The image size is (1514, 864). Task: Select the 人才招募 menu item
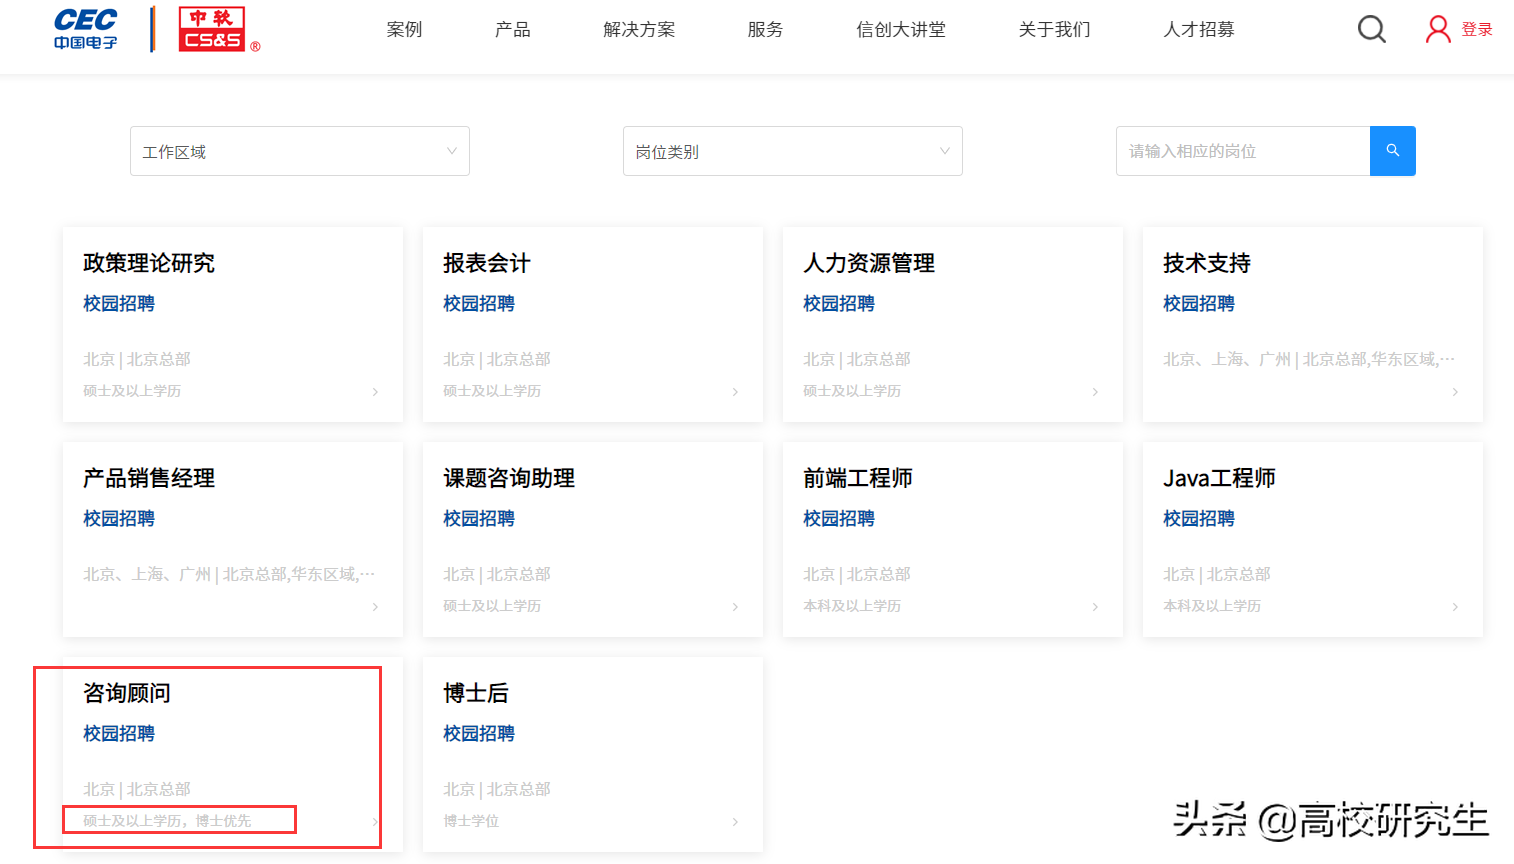1198,29
